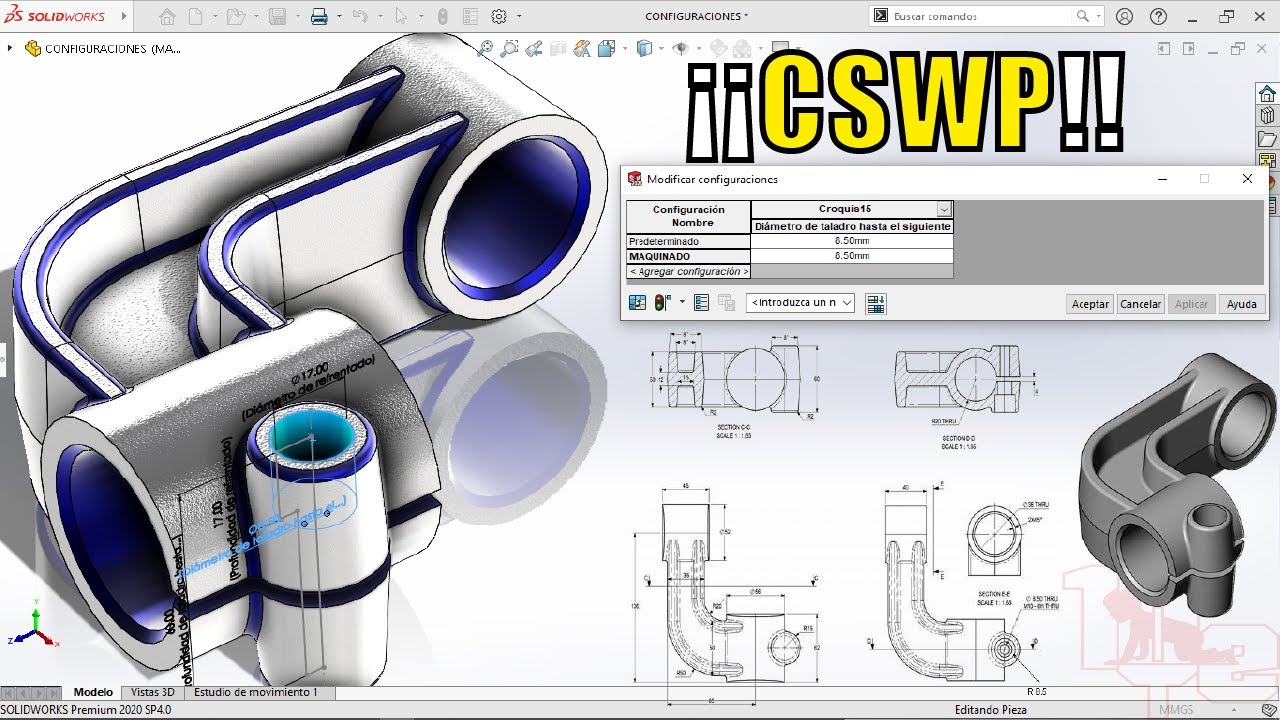Open the search options dropdown arrow
This screenshot has width=1280, height=720.
coord(1099,16)
